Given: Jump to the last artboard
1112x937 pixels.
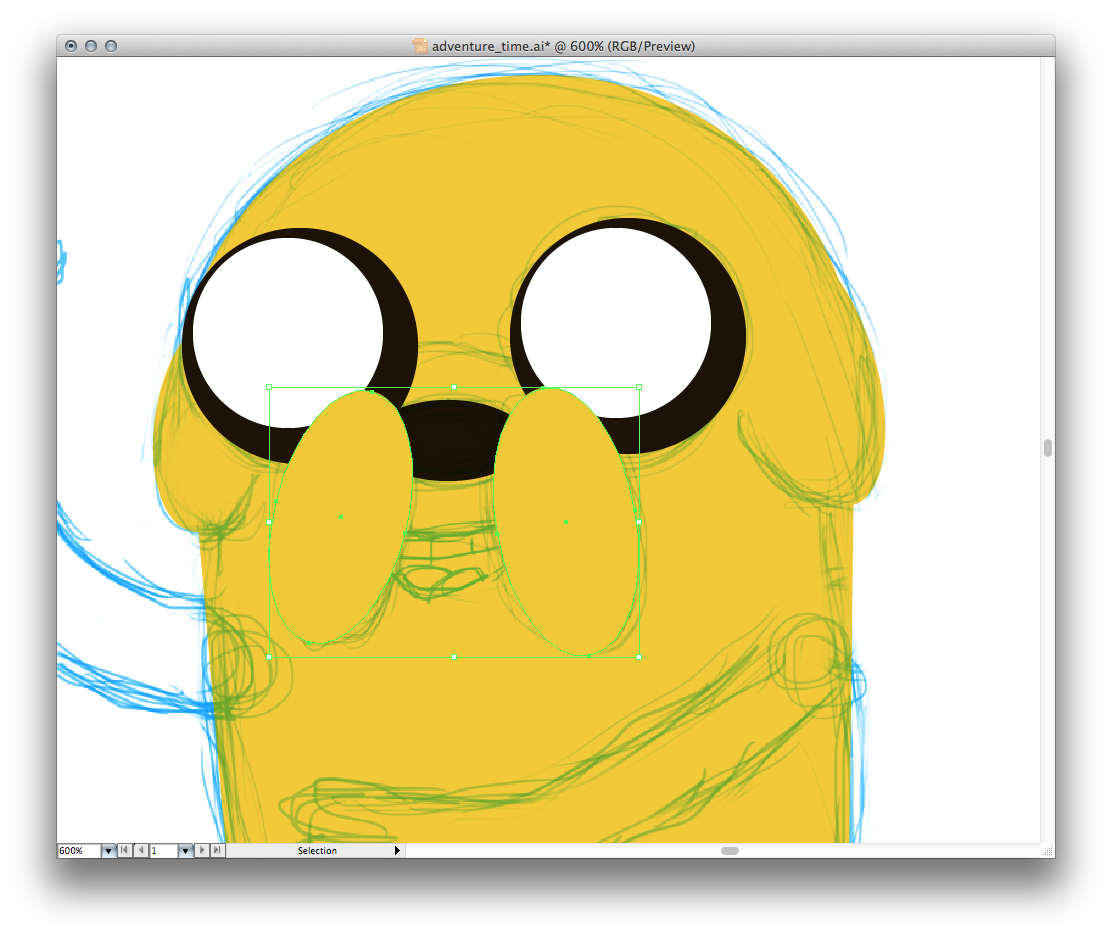Looking at the screenshot, I should [x=218, y=851].
